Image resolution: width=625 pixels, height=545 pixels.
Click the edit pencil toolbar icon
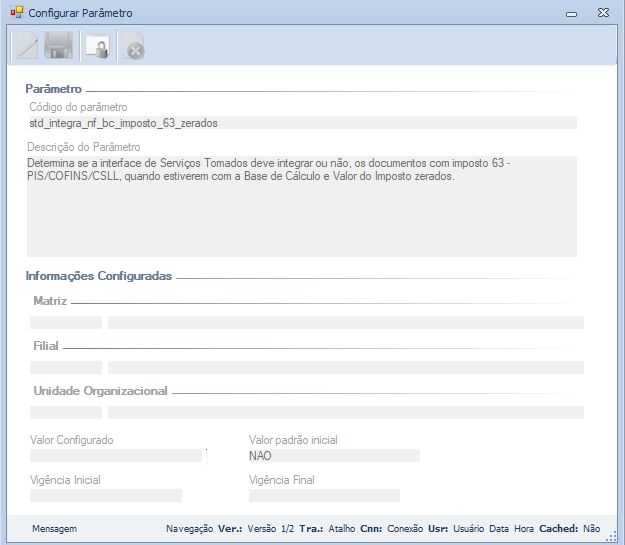tap(27, 46)
